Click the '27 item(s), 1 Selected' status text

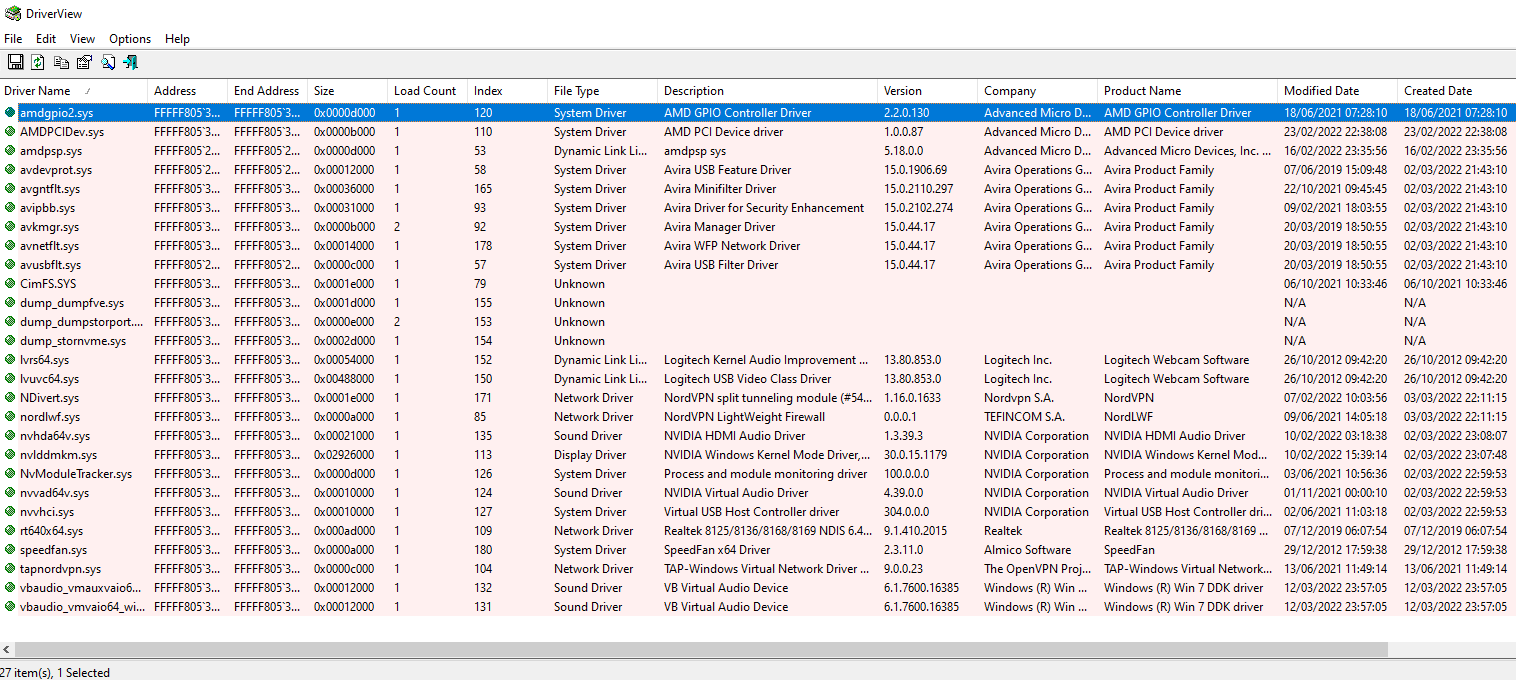(54, 673)
